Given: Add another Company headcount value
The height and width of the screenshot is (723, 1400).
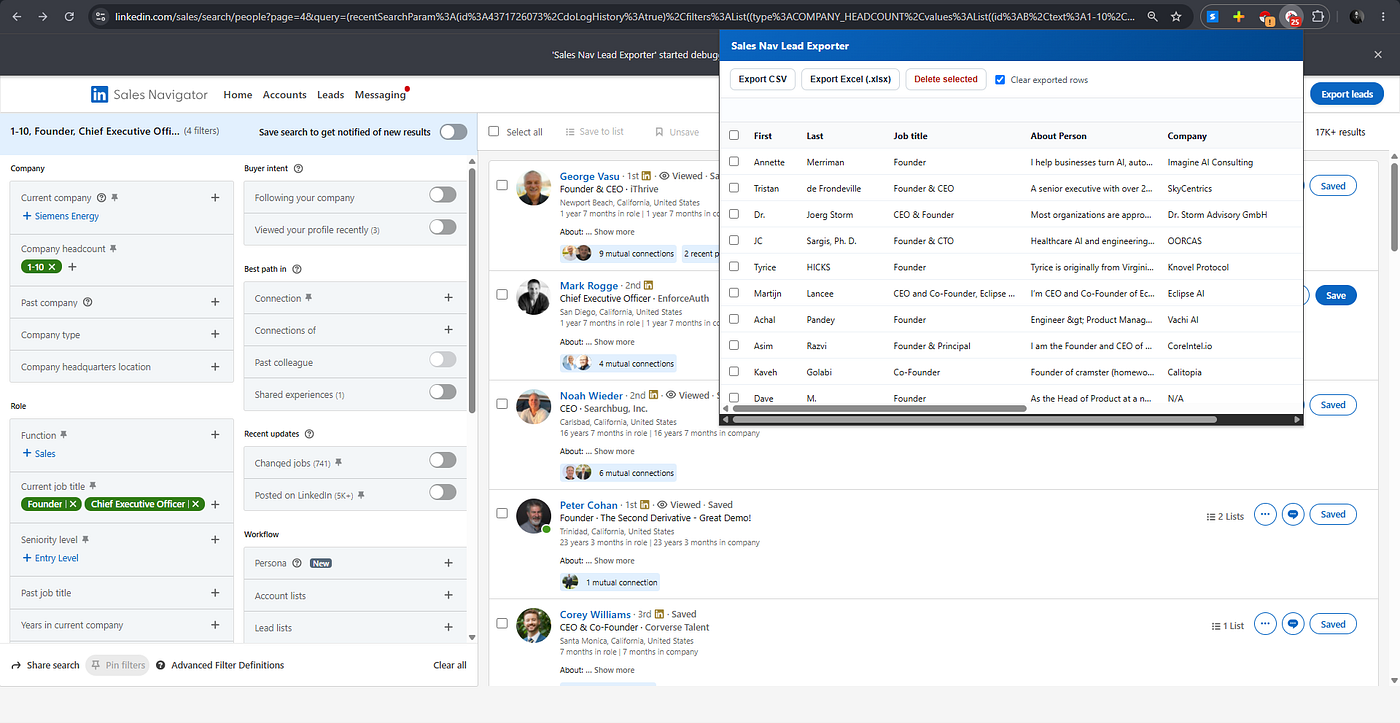Looking at the screenshot, I should pos(72,267).
